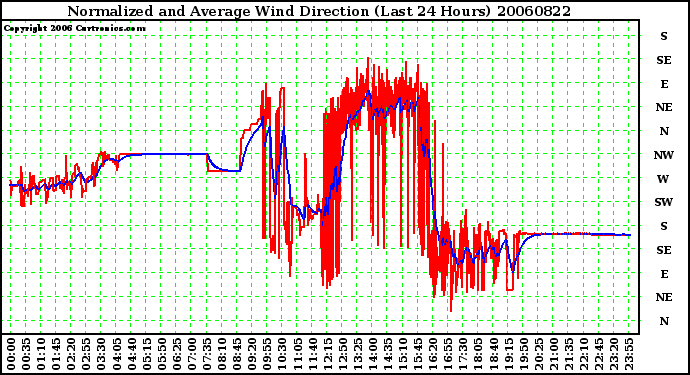Click the '11:05' time axis label
Image resolution: width=690 pixels, height=375 pixels.
297,354
